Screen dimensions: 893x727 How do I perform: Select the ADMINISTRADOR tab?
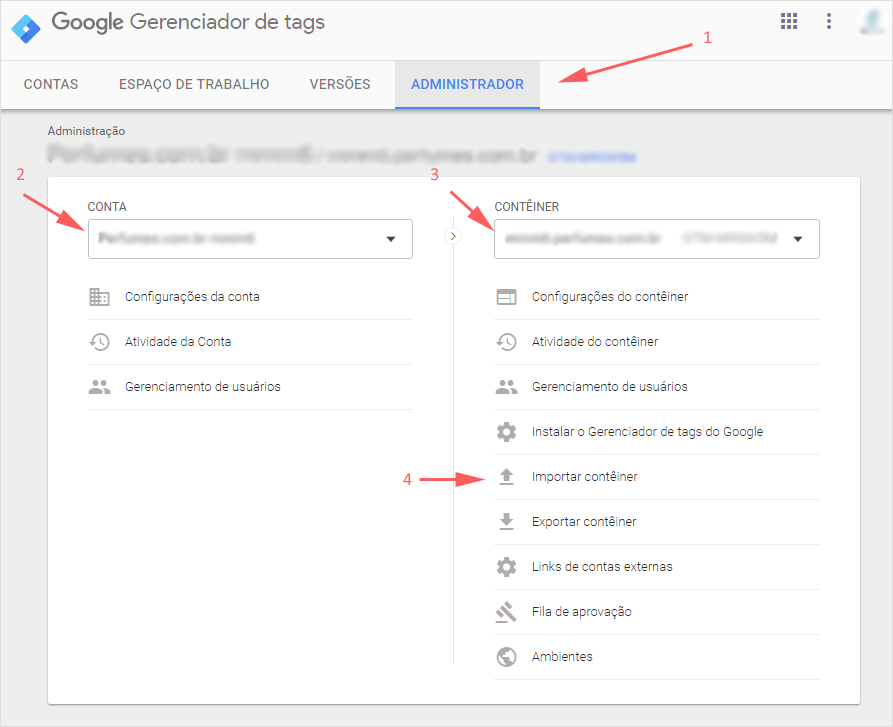(x=468, y=84)
